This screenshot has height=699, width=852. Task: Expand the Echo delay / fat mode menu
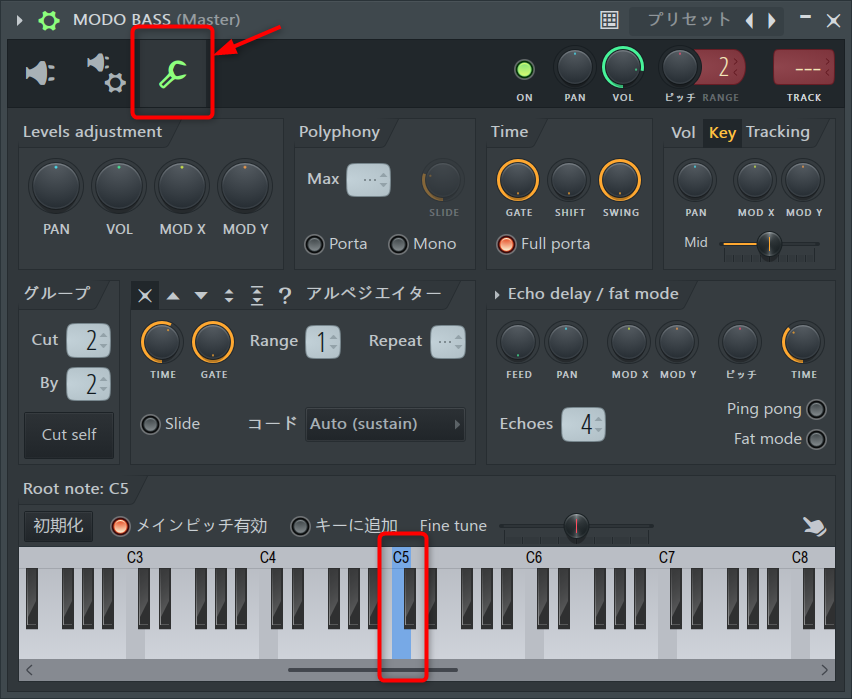497,294
